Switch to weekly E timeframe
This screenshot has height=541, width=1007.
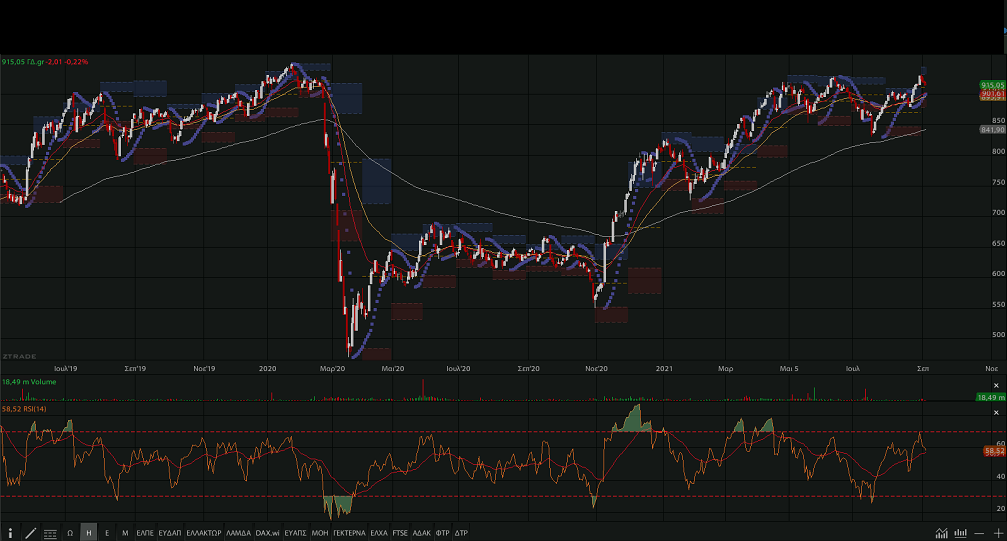coord(107,533)
